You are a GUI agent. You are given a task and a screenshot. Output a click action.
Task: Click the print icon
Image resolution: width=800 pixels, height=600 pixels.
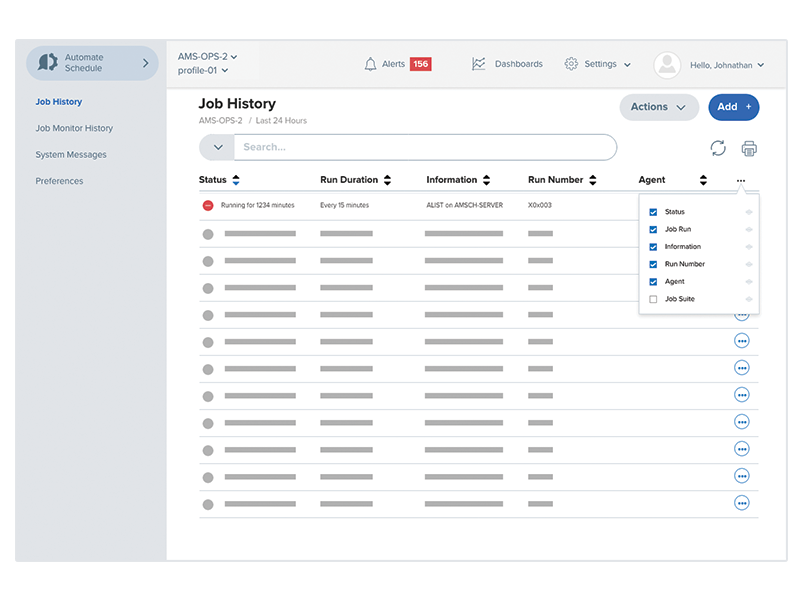[x=749, y=148]
